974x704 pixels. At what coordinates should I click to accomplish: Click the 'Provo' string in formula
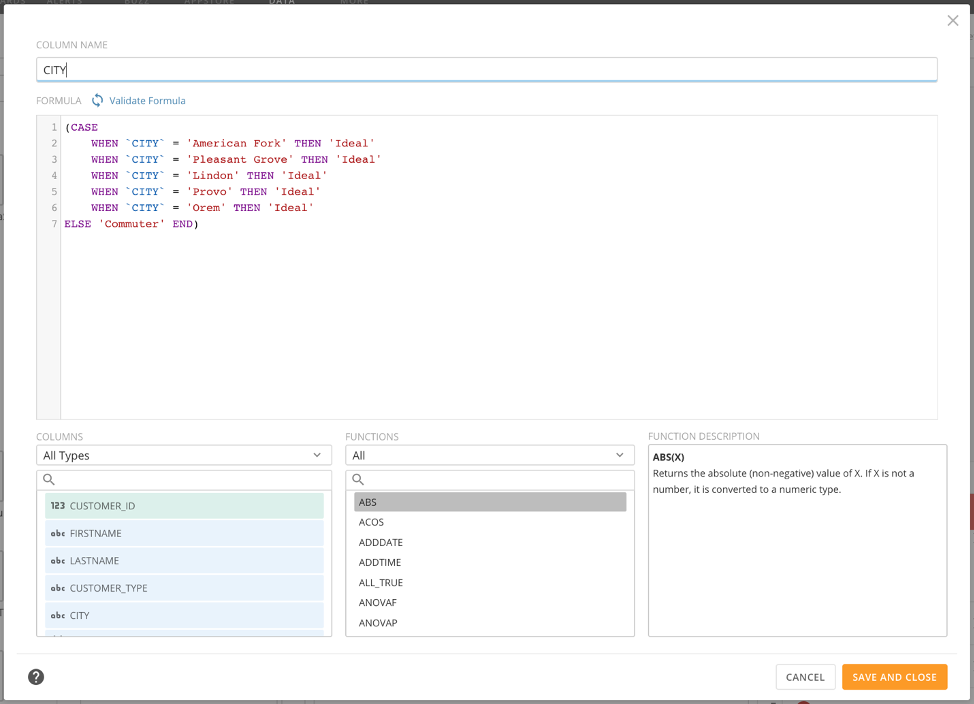pos(209,192)
